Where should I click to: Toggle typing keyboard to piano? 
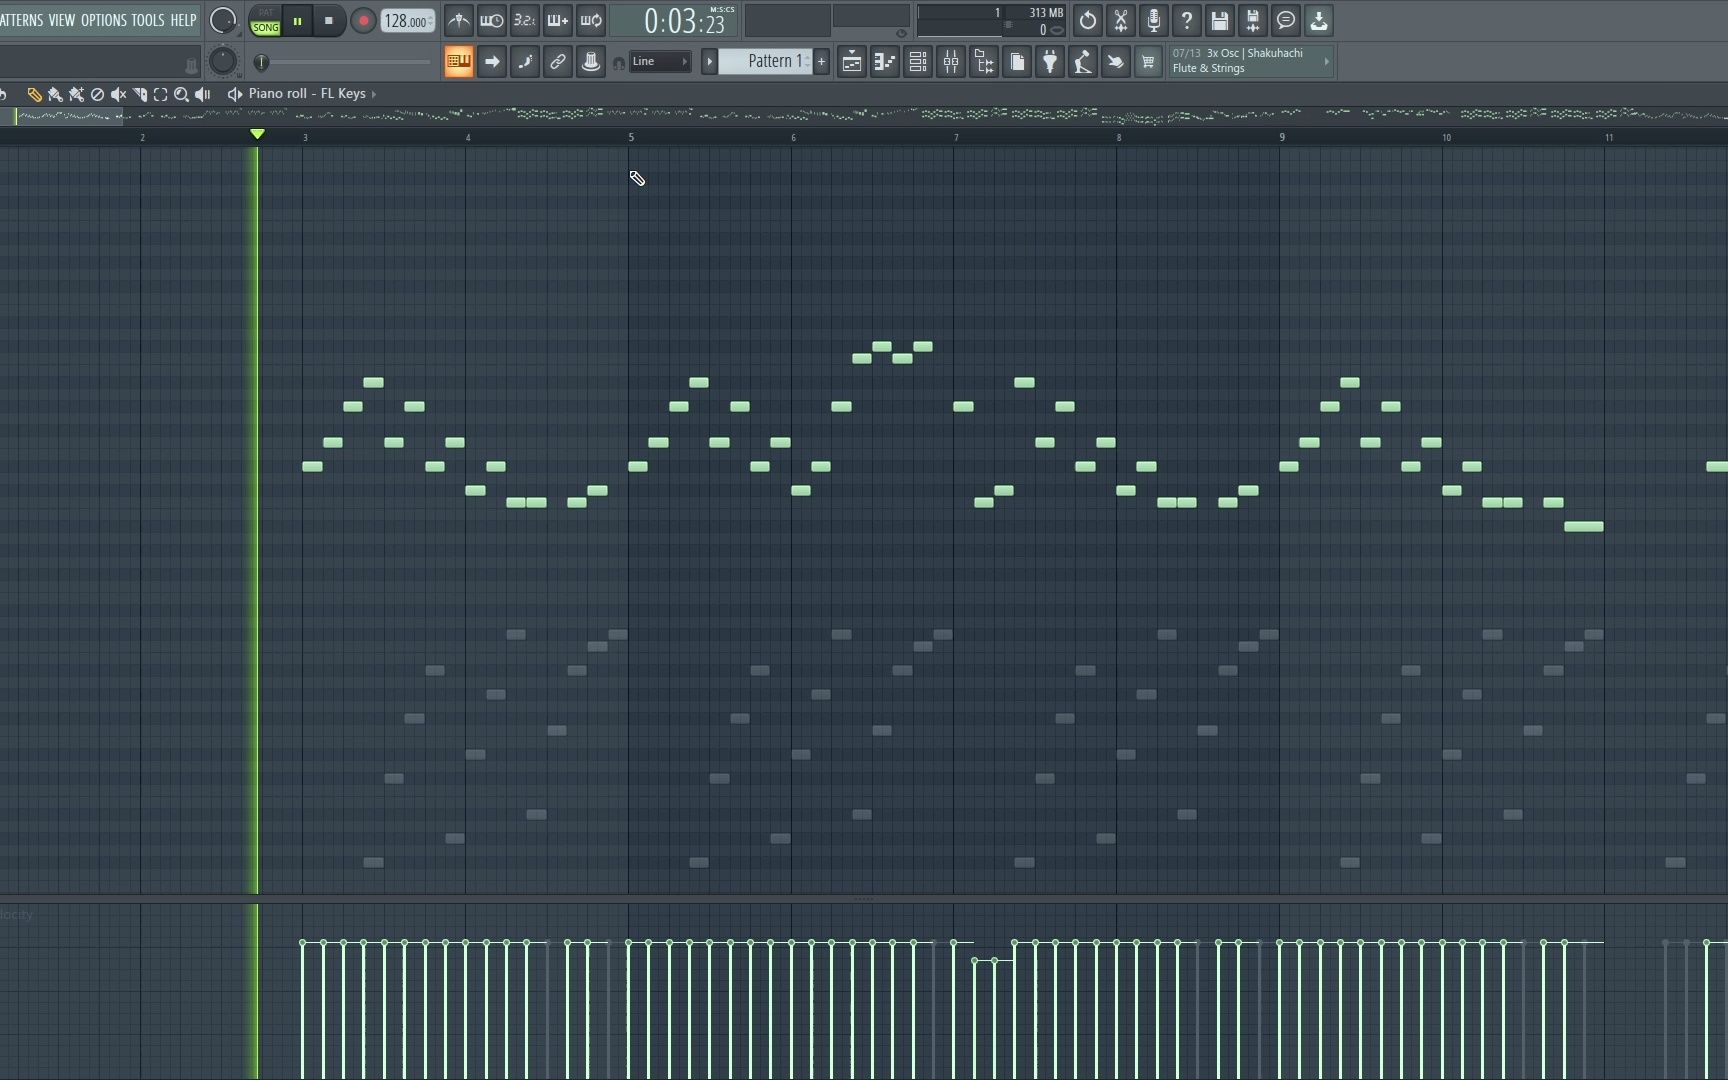pyautogui.click(x=459, y=62)
